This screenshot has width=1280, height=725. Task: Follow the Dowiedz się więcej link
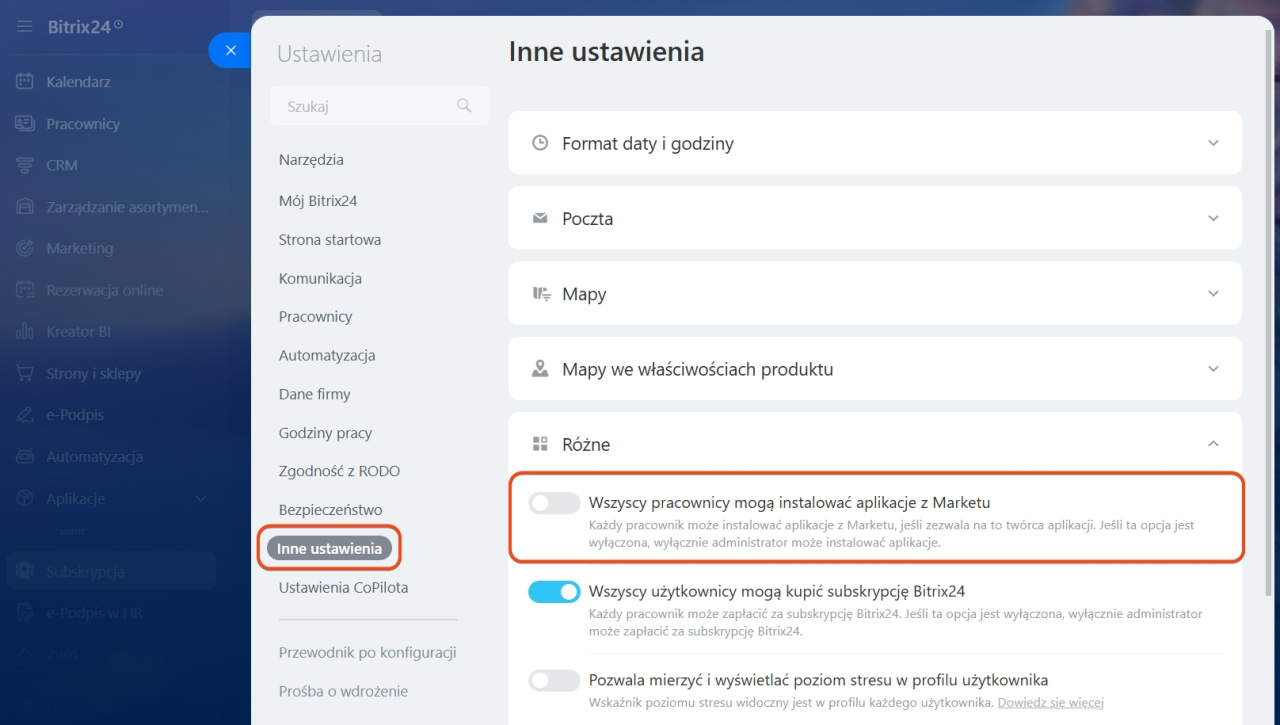pyautogui.click(x=1050, y=703)
